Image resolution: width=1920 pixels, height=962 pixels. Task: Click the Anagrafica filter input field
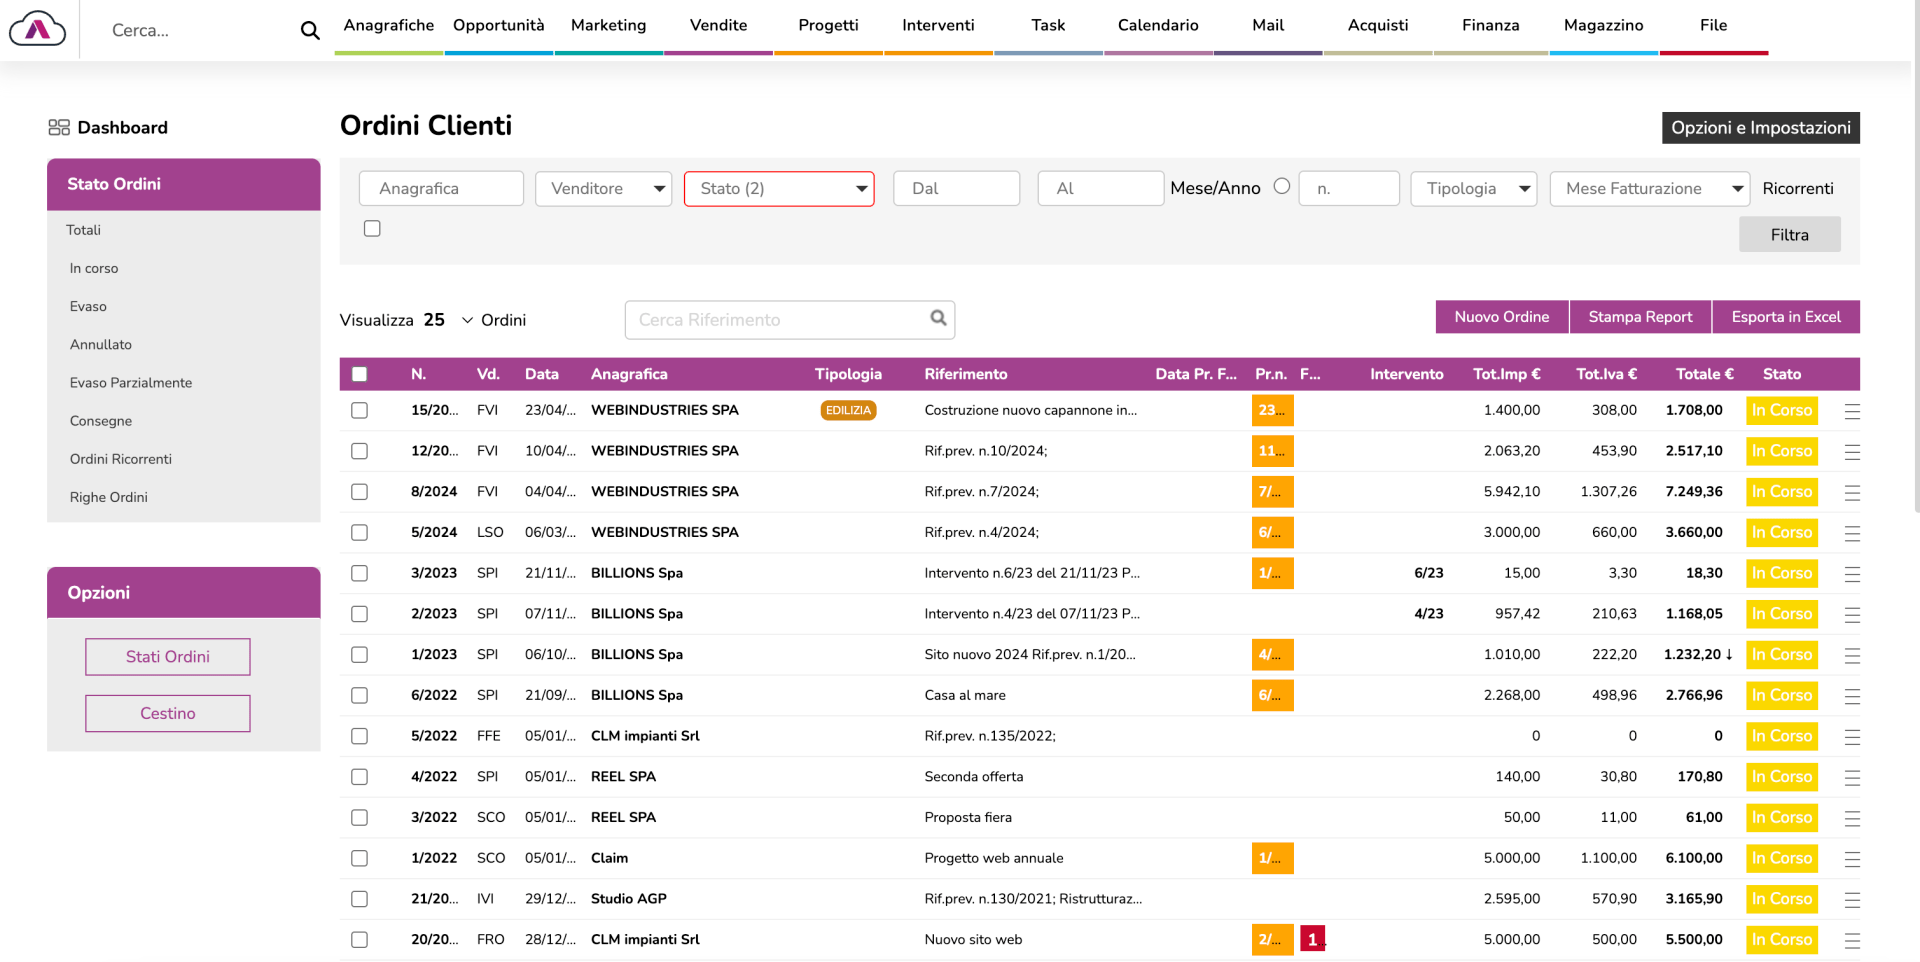441,189
